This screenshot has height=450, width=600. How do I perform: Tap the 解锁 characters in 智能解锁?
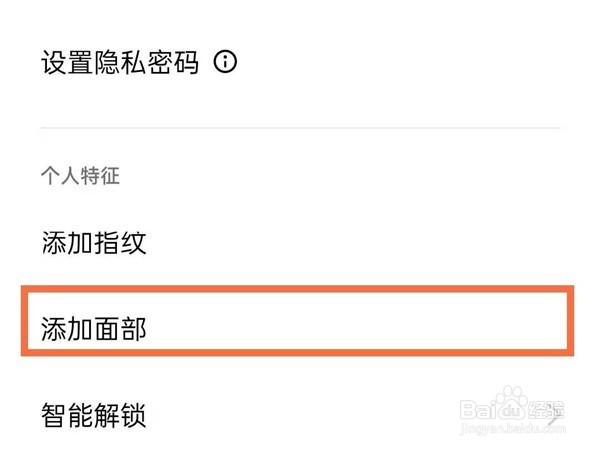[x=121, y=413]
